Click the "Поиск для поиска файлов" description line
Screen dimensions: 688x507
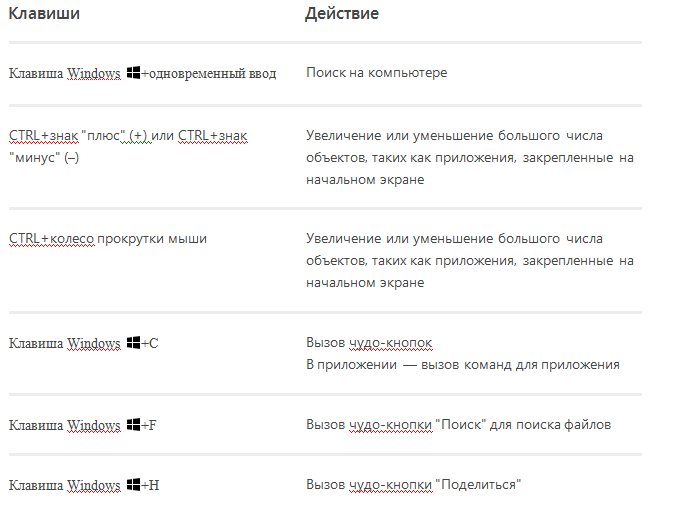458,424
